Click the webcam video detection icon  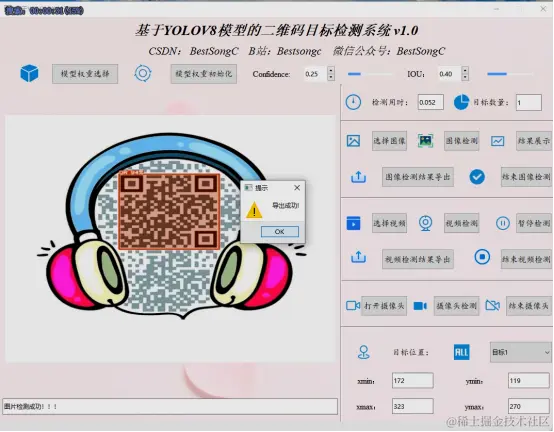tap(425, 223)
